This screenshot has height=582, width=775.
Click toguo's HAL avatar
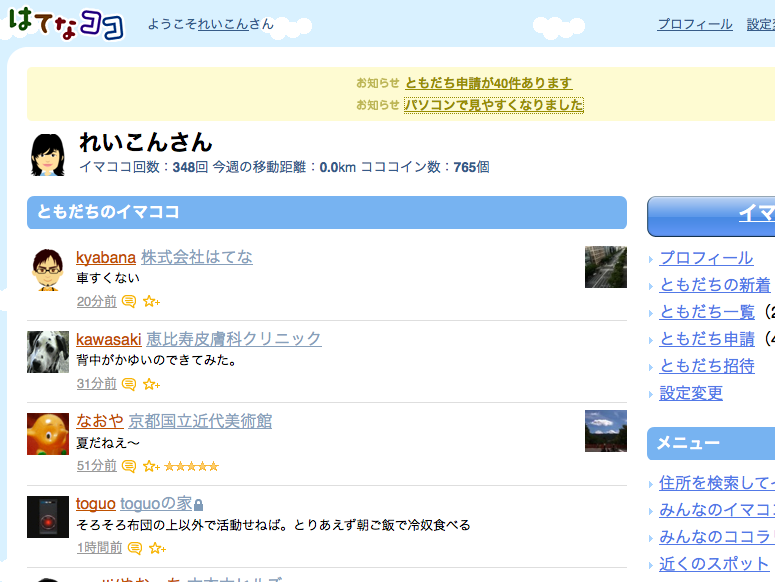(47, 516)
